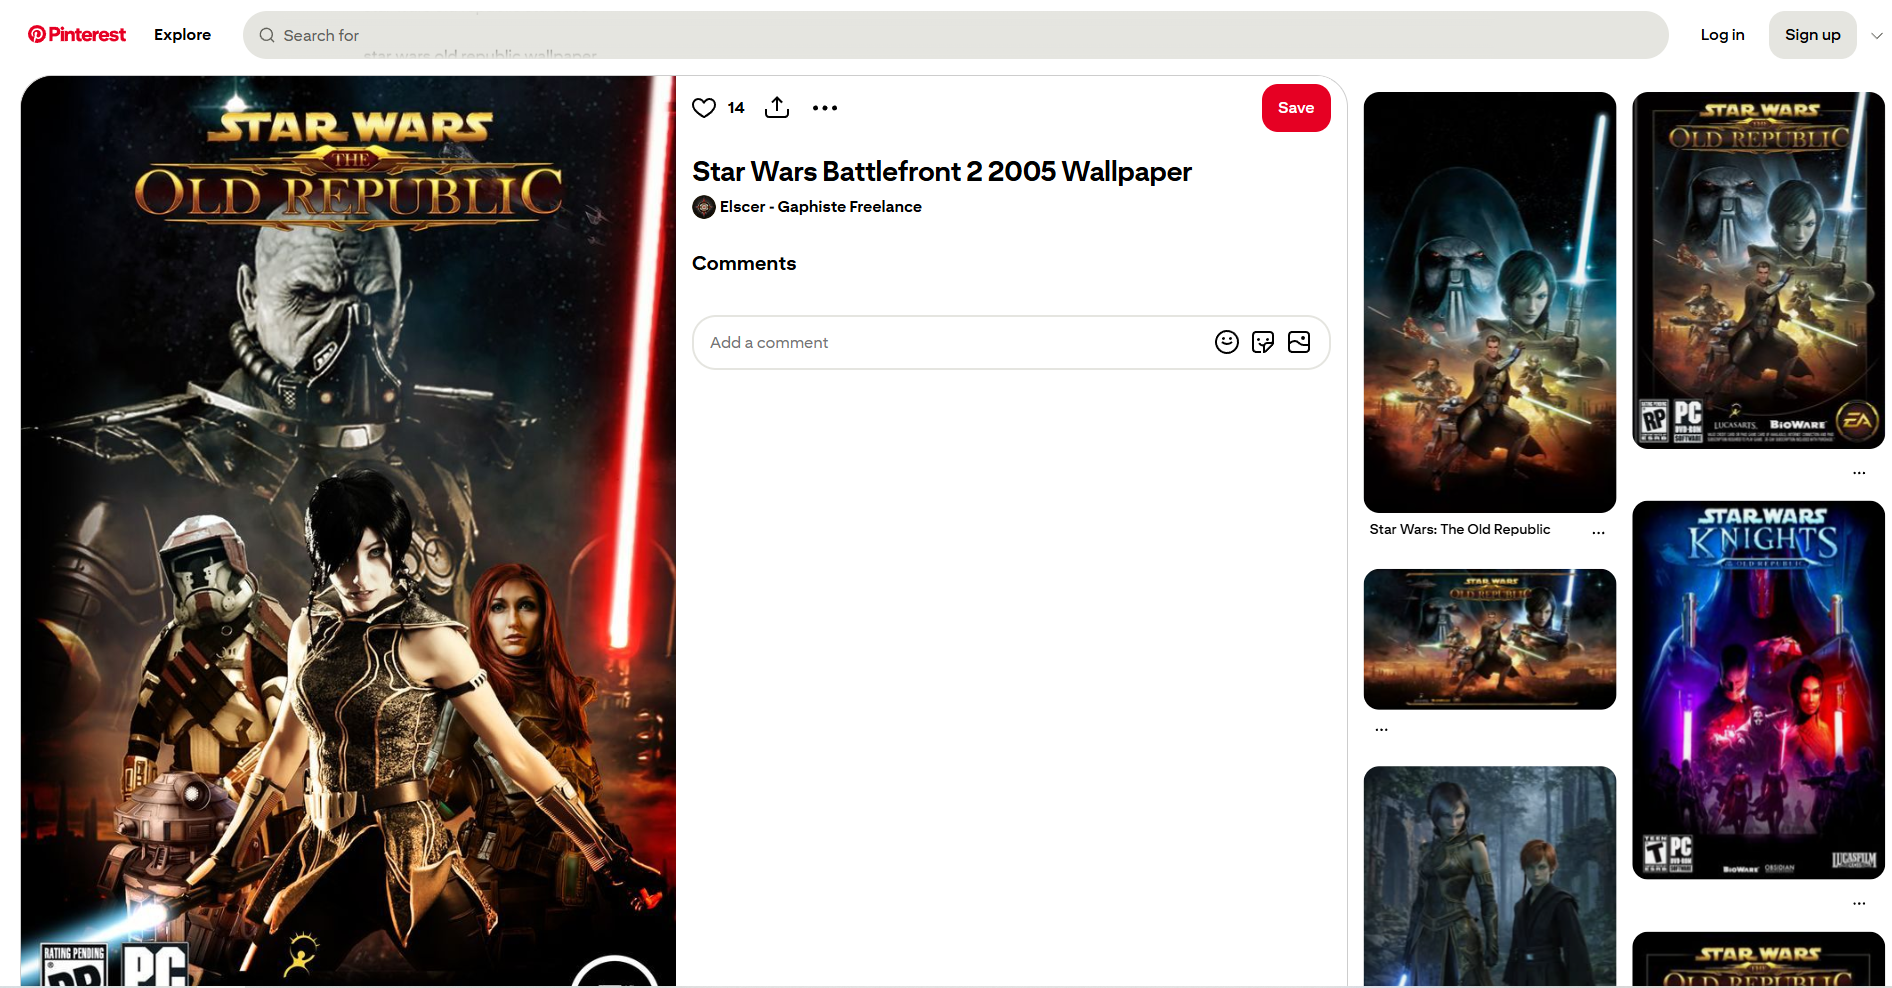Expand the account menu chevron beside Sign up
Viewport: 1892px width, 988px height.
pyautogui.click(x=1877, y=35)
